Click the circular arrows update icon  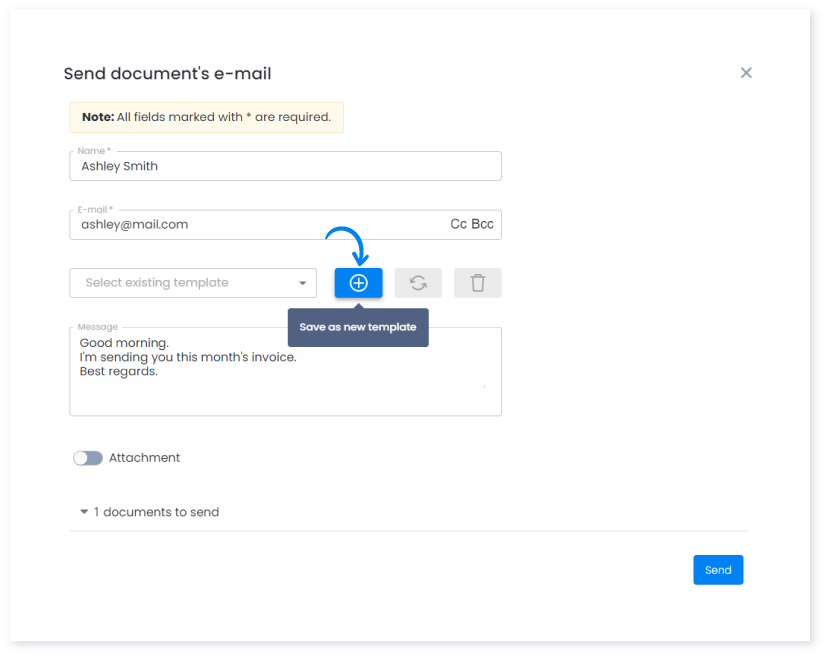pos(417,283)
